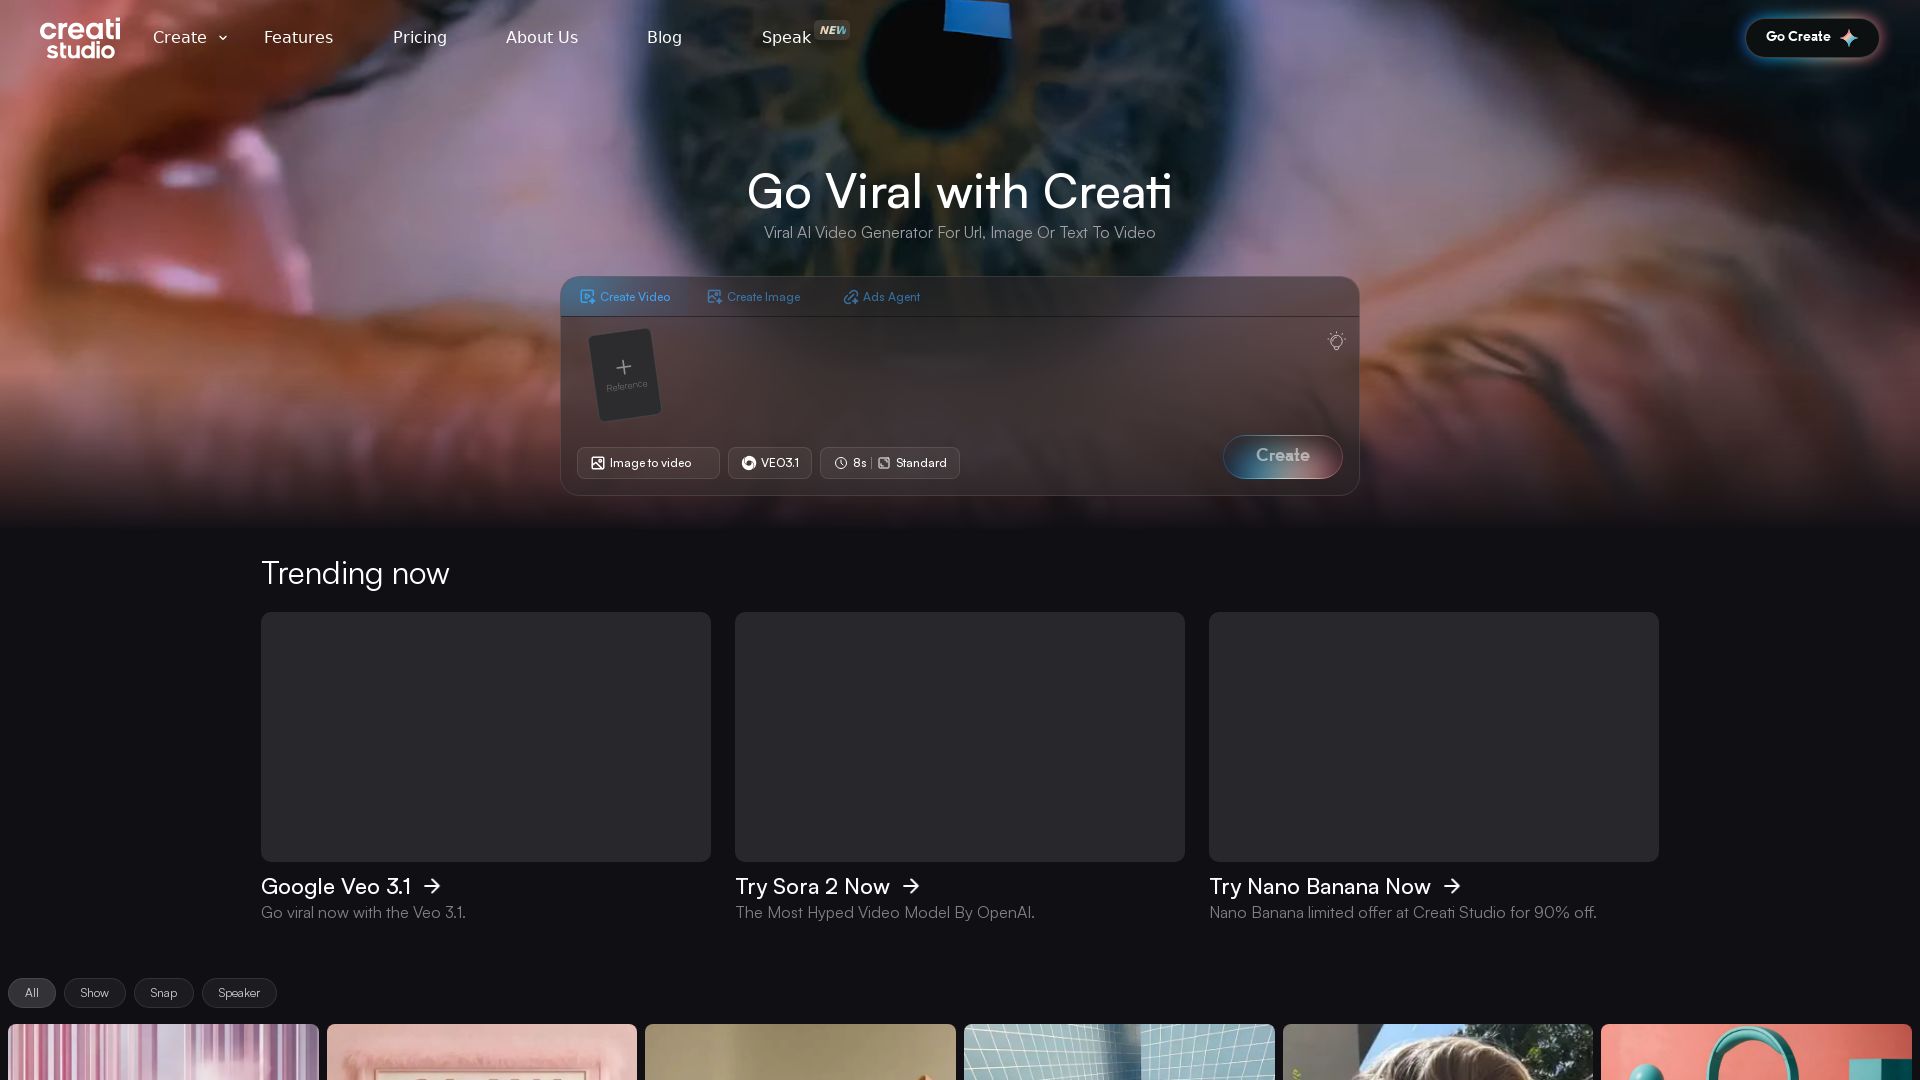Open the blue grid tile gallery thumbnail
Screen dimensions: 1920x1080
pos(1119,1052)
